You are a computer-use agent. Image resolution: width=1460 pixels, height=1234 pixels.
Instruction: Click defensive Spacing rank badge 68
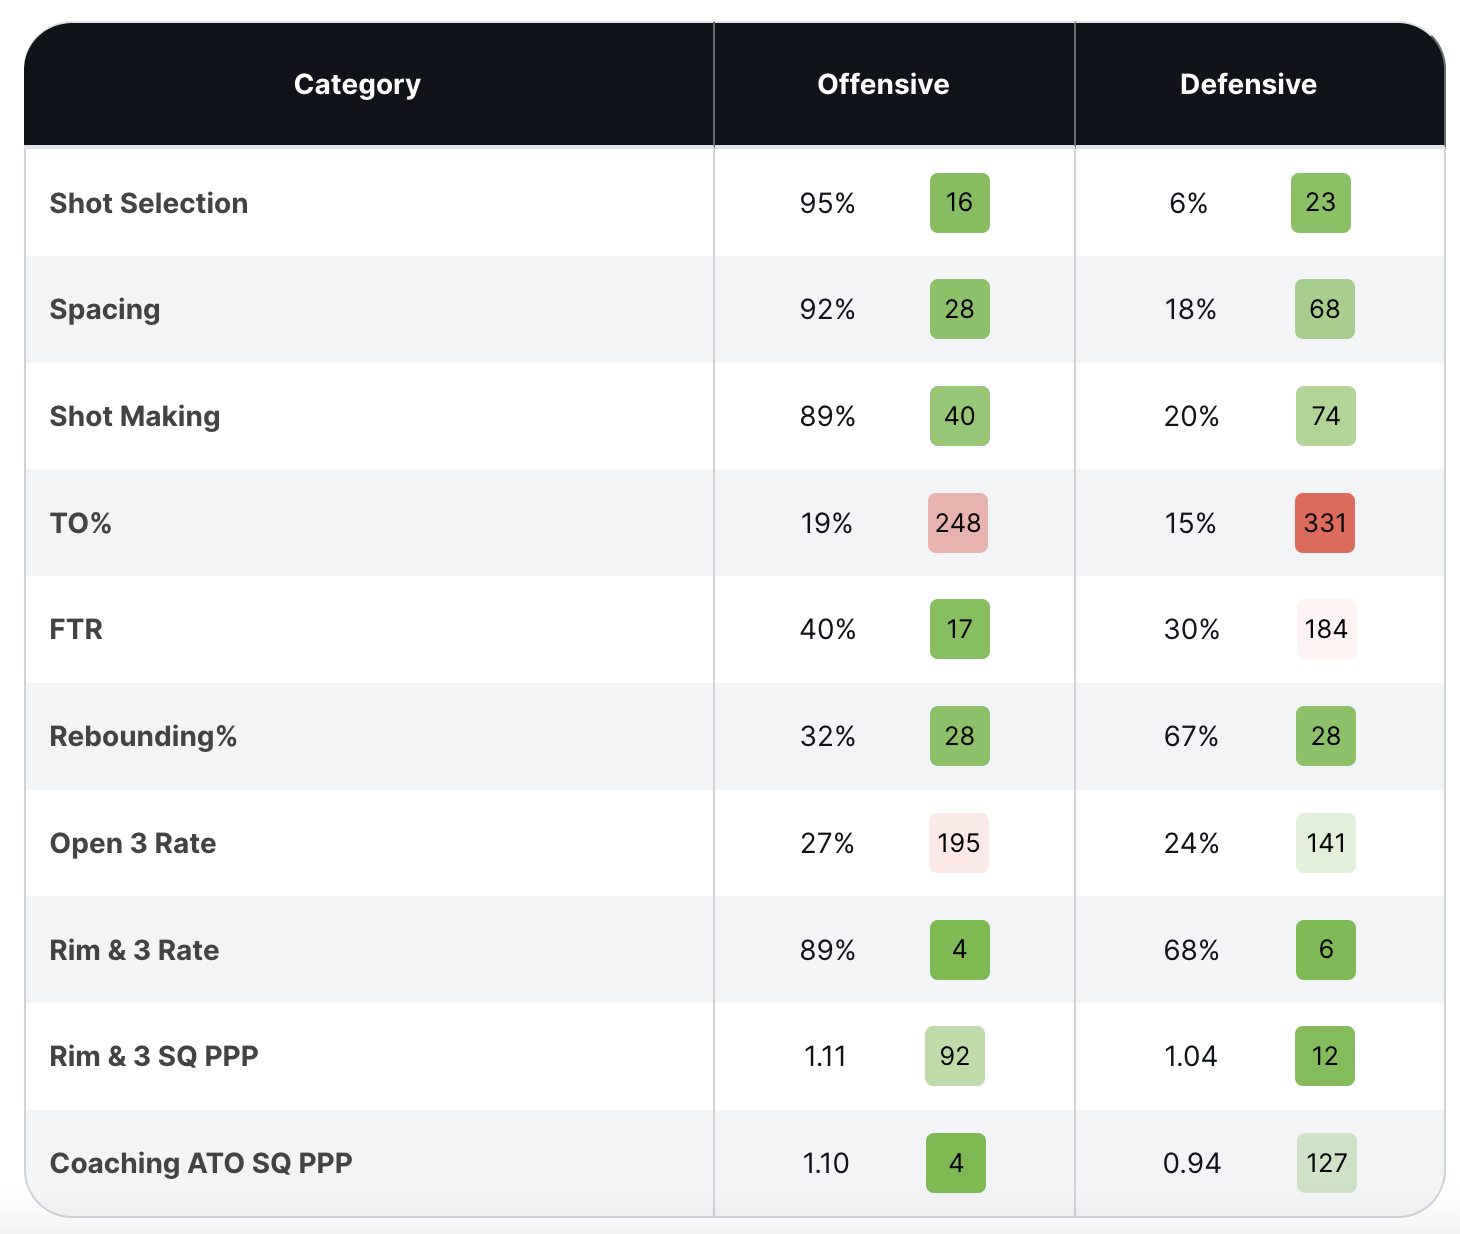coord(1325,309)
